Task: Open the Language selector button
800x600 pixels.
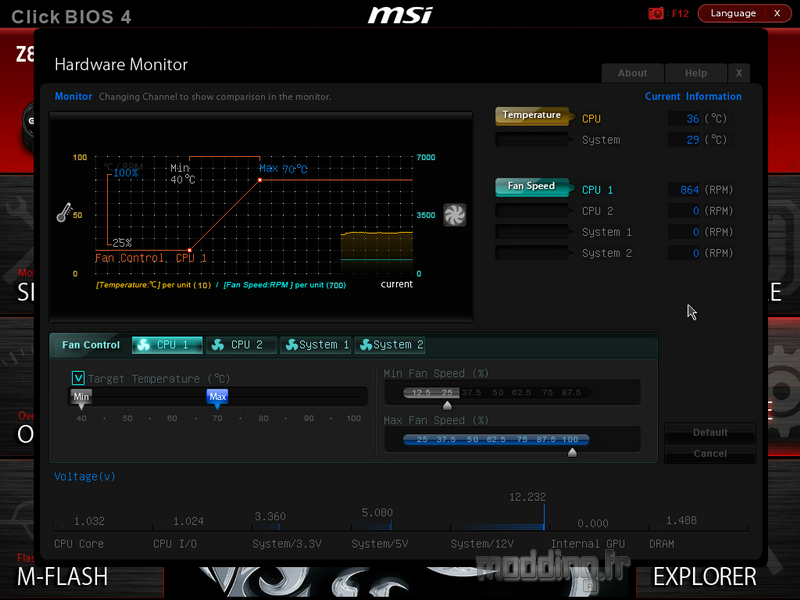Action: (x=733, y=13)
